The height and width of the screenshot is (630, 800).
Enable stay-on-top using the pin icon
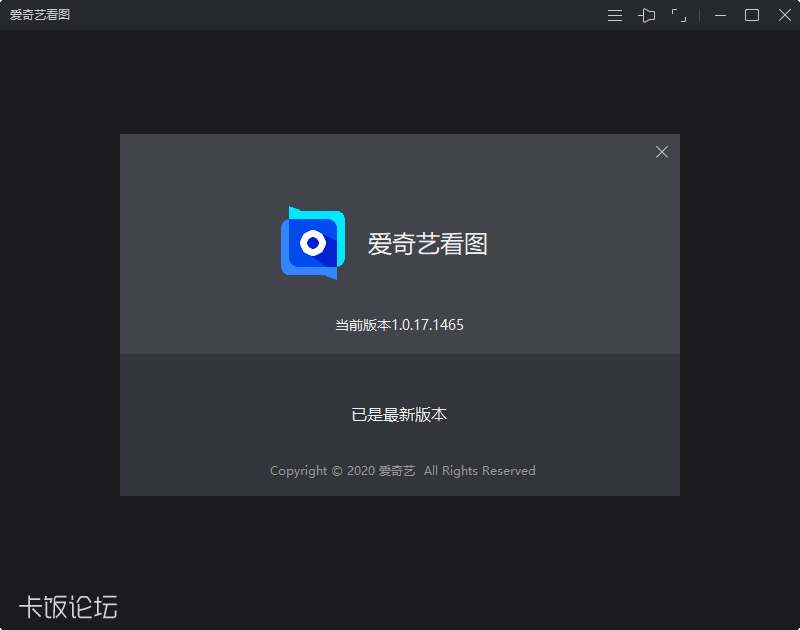point(647,15)
